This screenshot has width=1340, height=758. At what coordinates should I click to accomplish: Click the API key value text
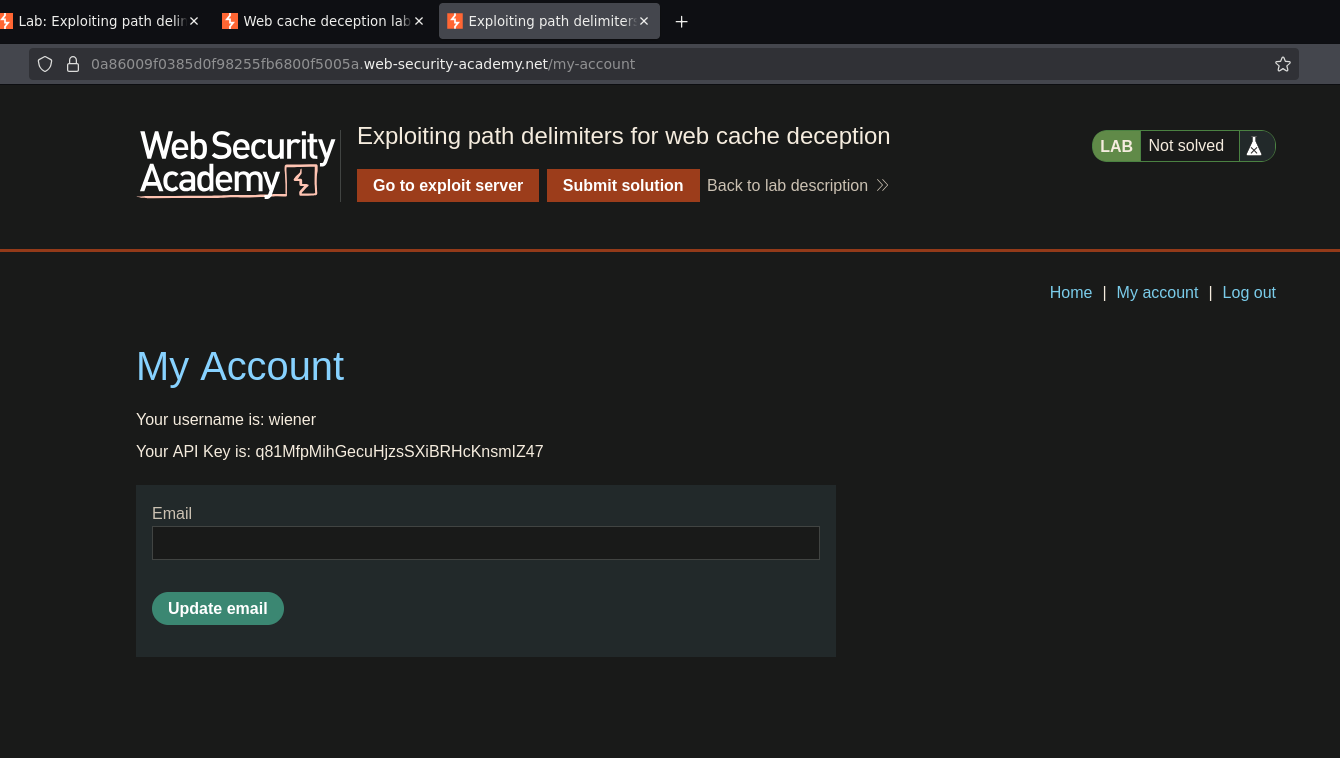399,452
